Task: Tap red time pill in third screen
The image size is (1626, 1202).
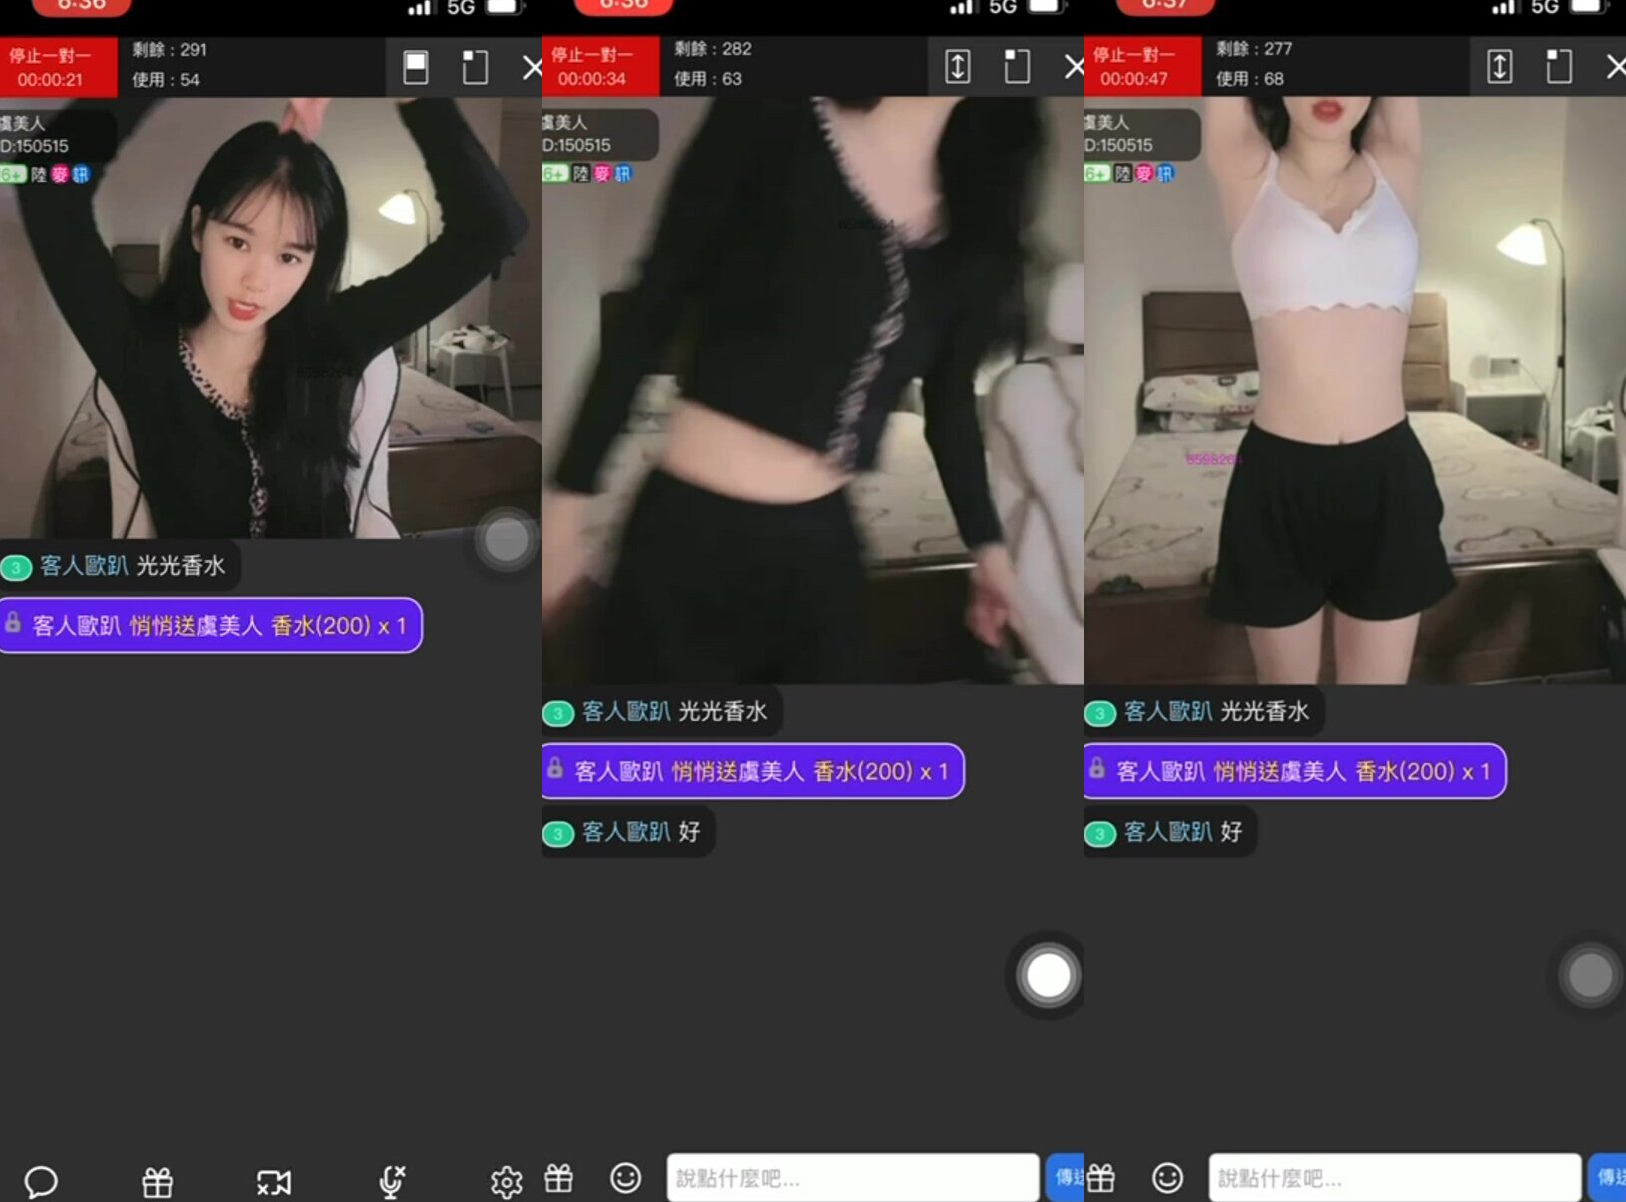Action: [x=1165, y=7]
